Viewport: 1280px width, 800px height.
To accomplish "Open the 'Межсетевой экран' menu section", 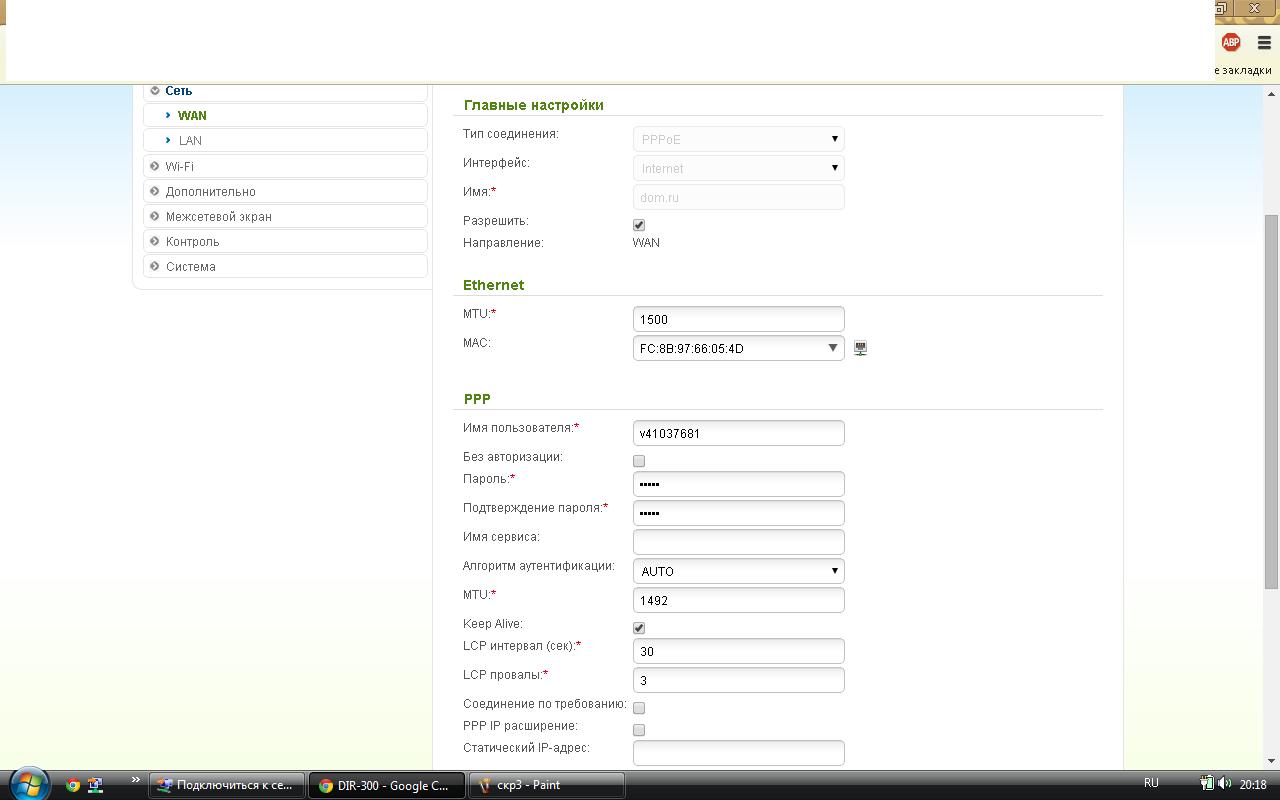I will (218, 216).
